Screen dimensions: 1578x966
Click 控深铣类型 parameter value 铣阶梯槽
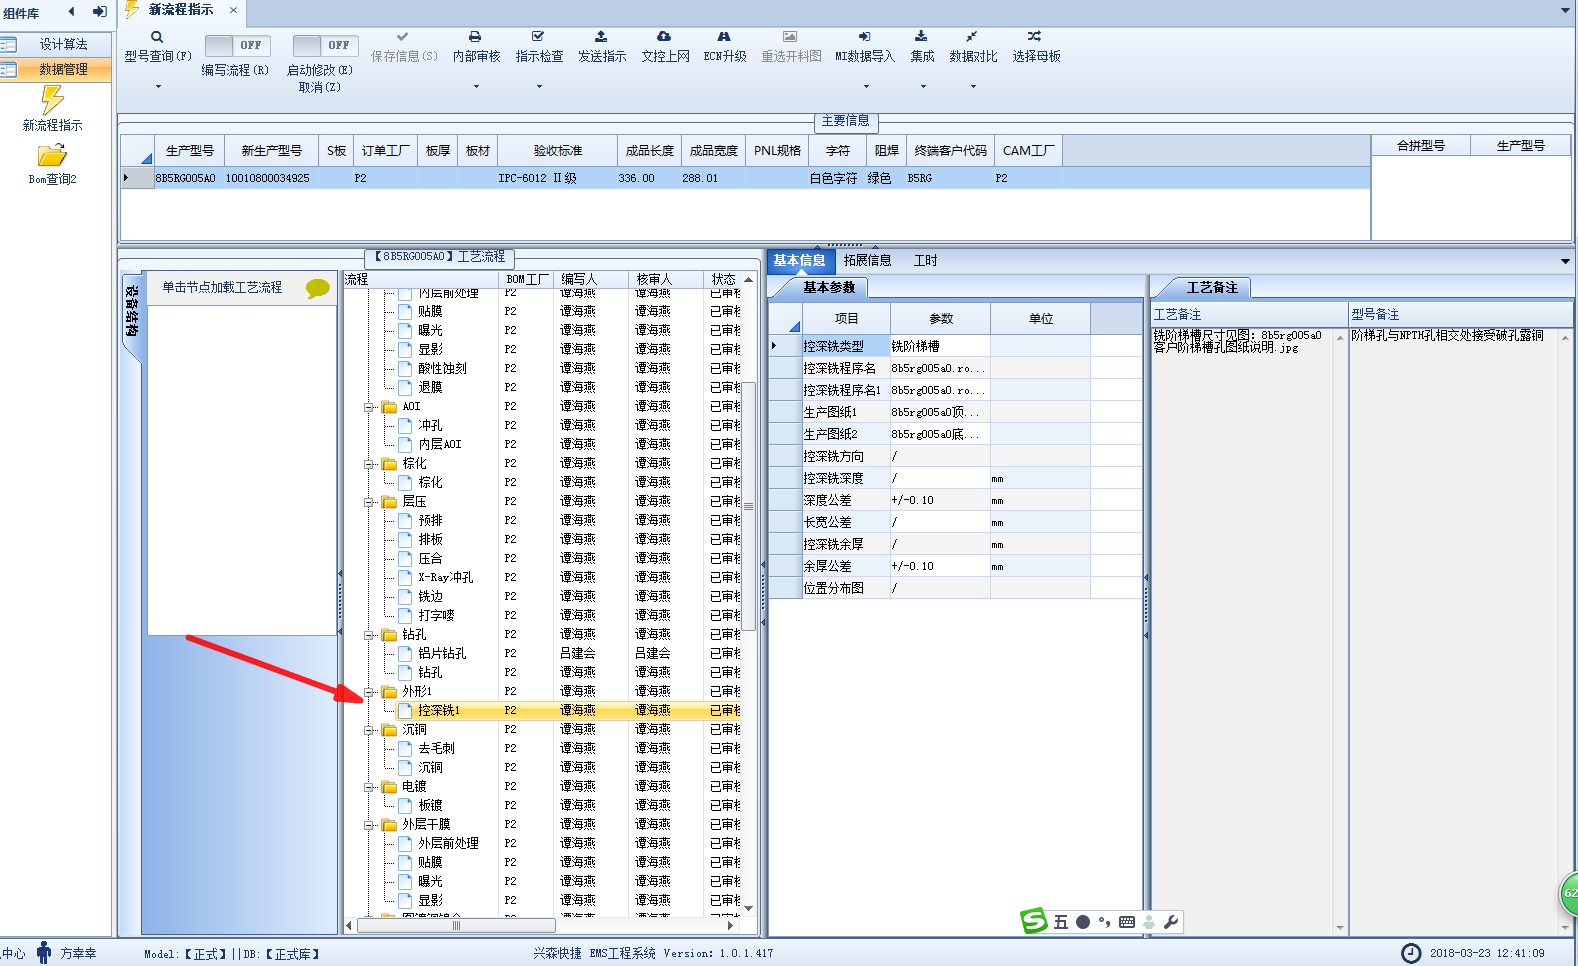point(939,346)
